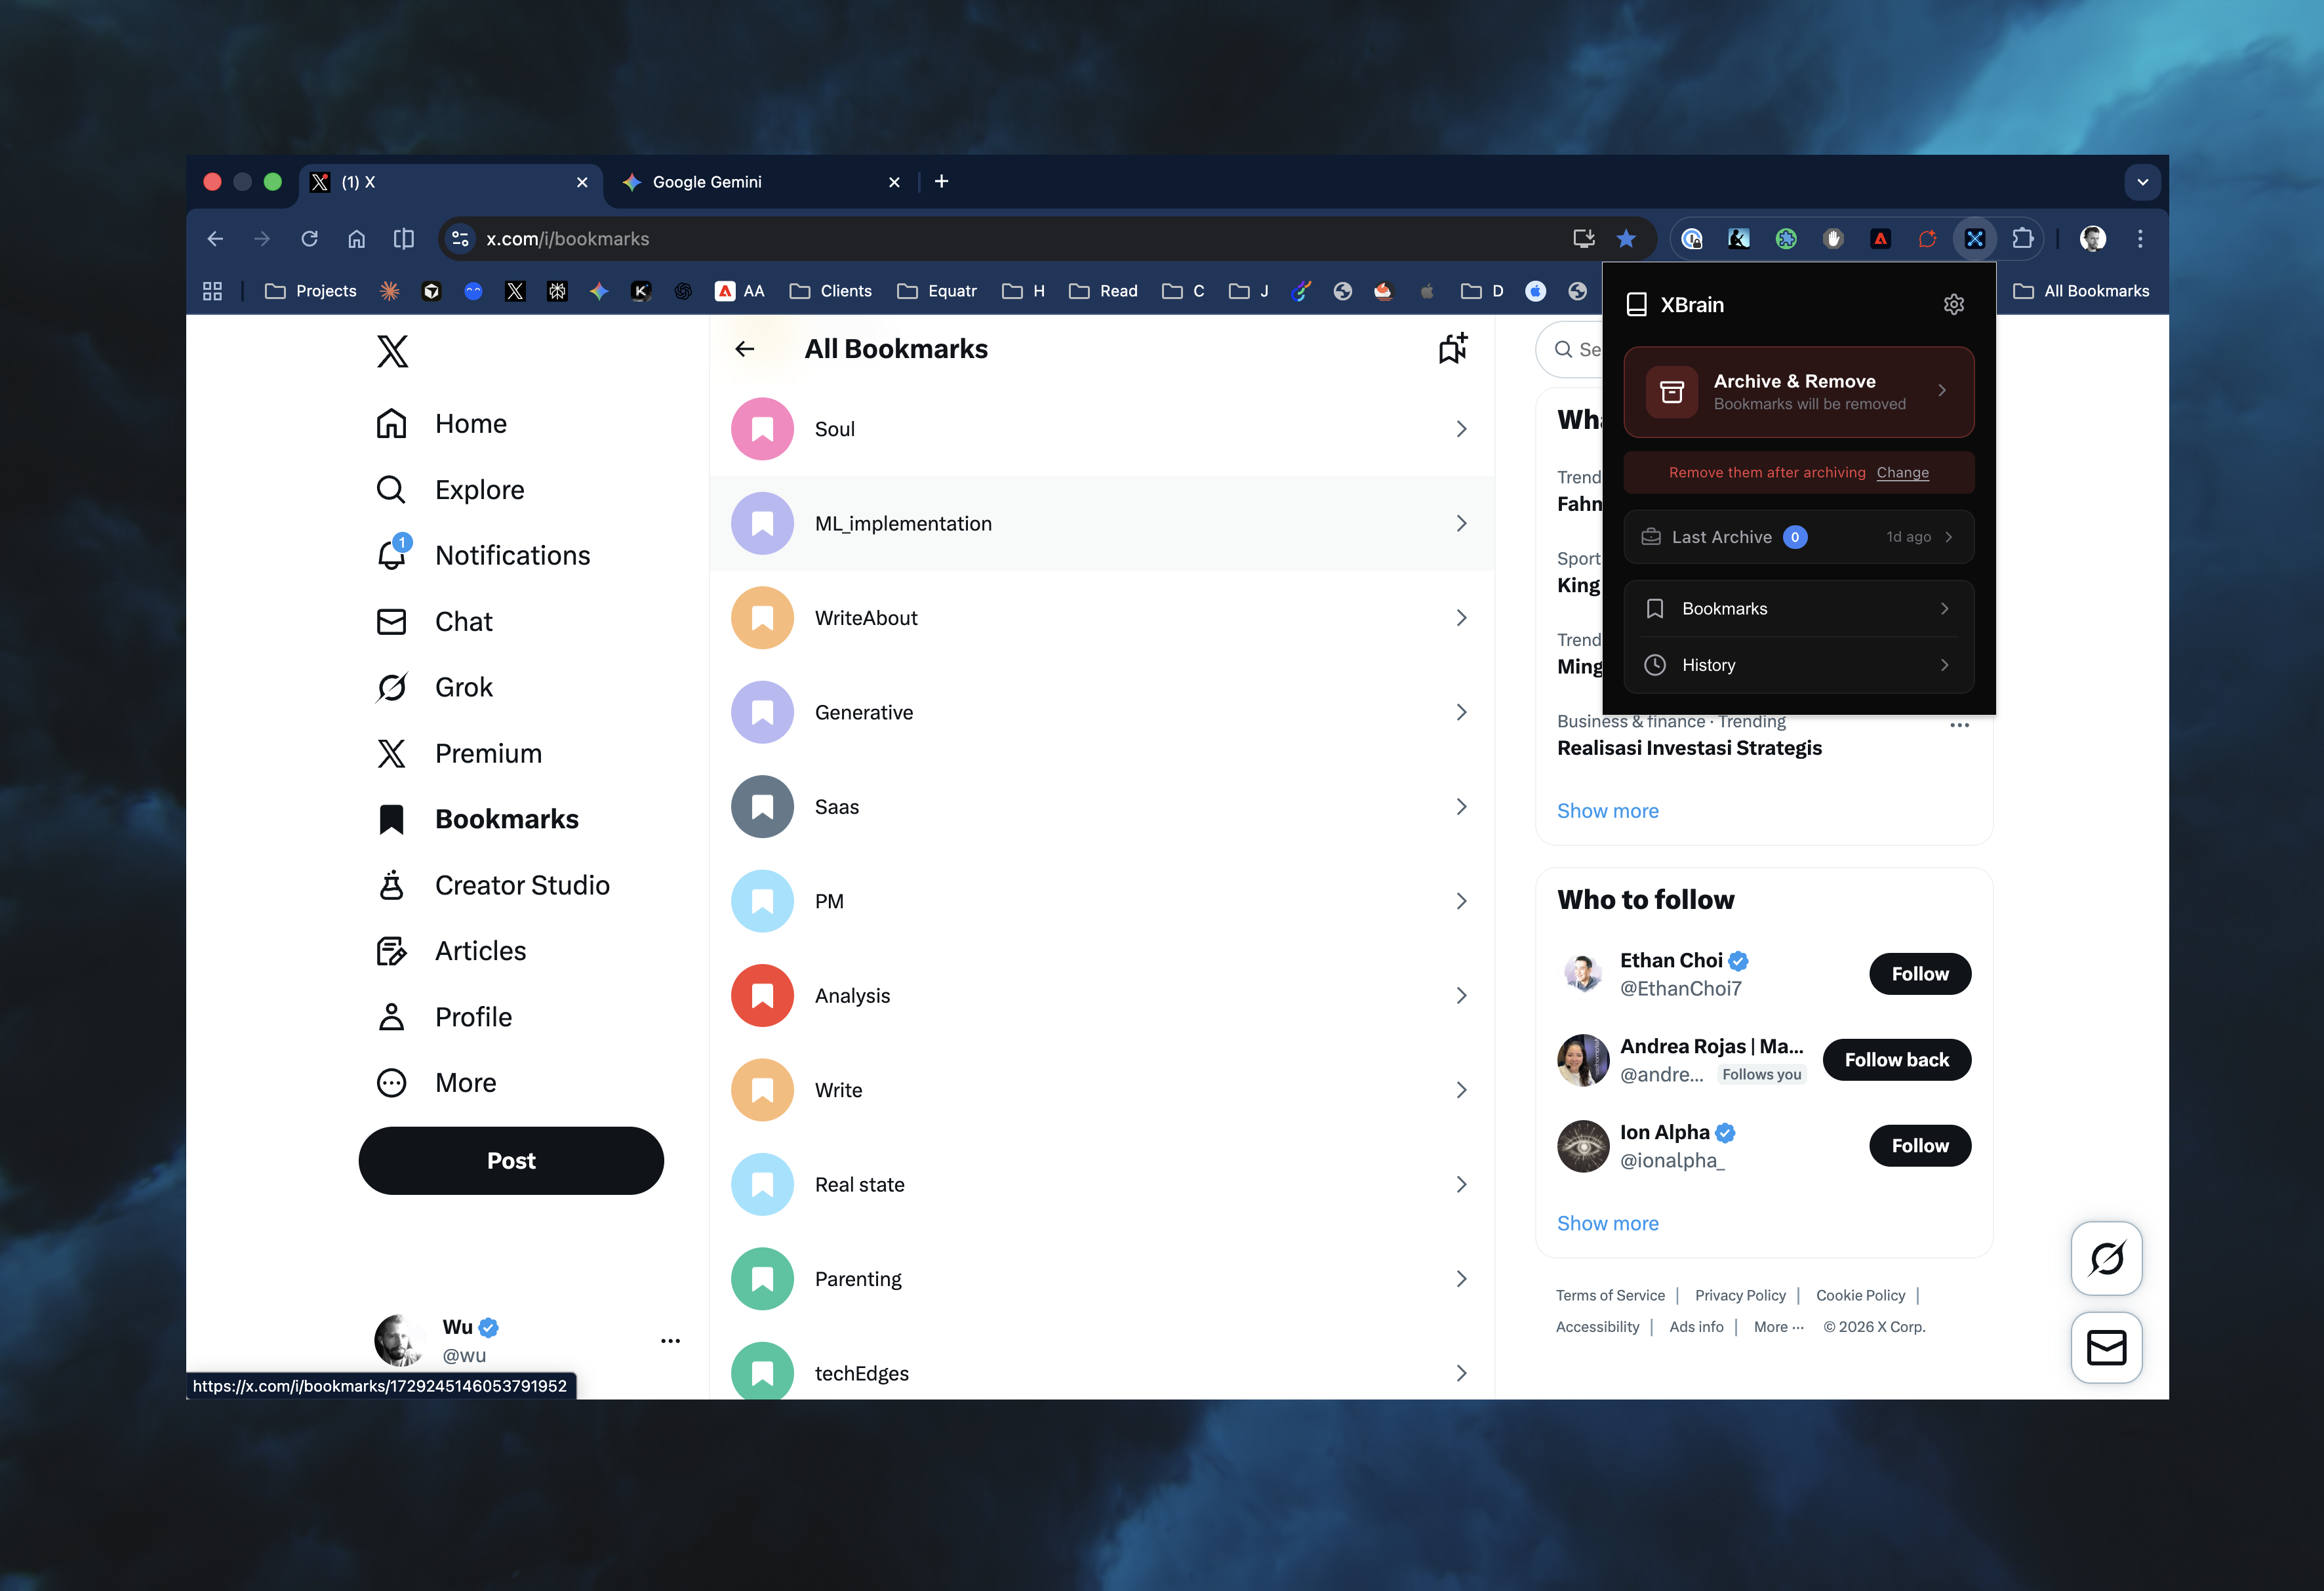Image resolution: width=2324 pixels, height=1591 pixels.
Task: Click Change next to the archiving setting
Action: [1902, 472]
